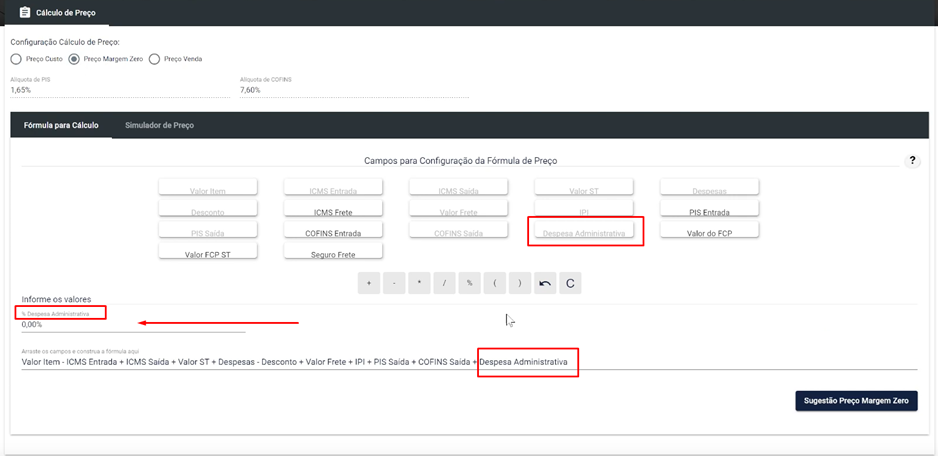Choose the Preço Venda radio option
The width and height of the screenshot is (938, 456).
pyautogui.click(x=154, y=59)
